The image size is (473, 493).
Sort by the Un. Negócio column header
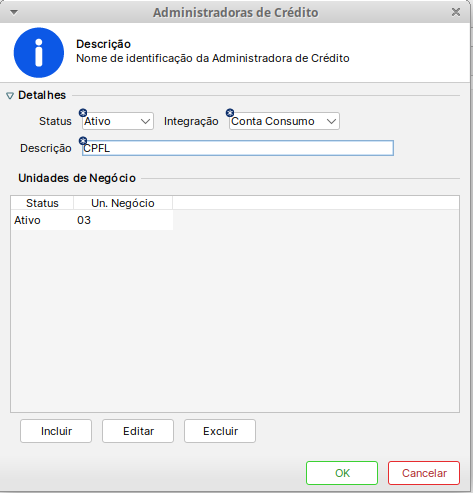click(x=123, y=203)
